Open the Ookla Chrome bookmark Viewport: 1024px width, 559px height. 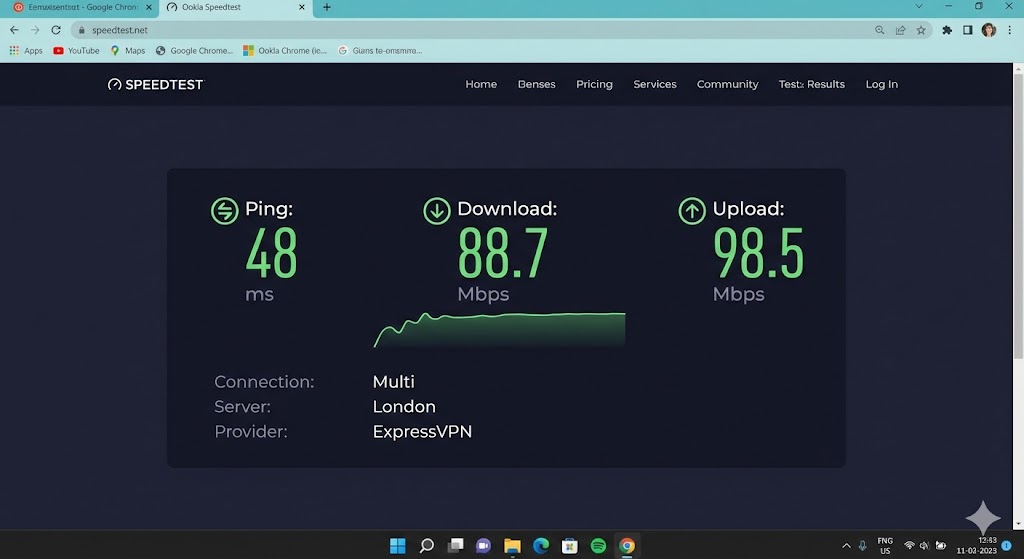[285, 50]
